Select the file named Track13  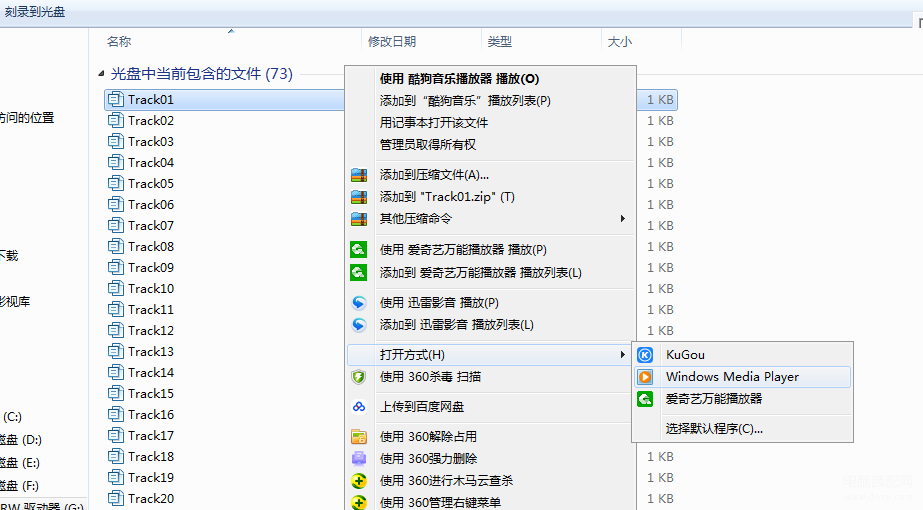(151, 352)
